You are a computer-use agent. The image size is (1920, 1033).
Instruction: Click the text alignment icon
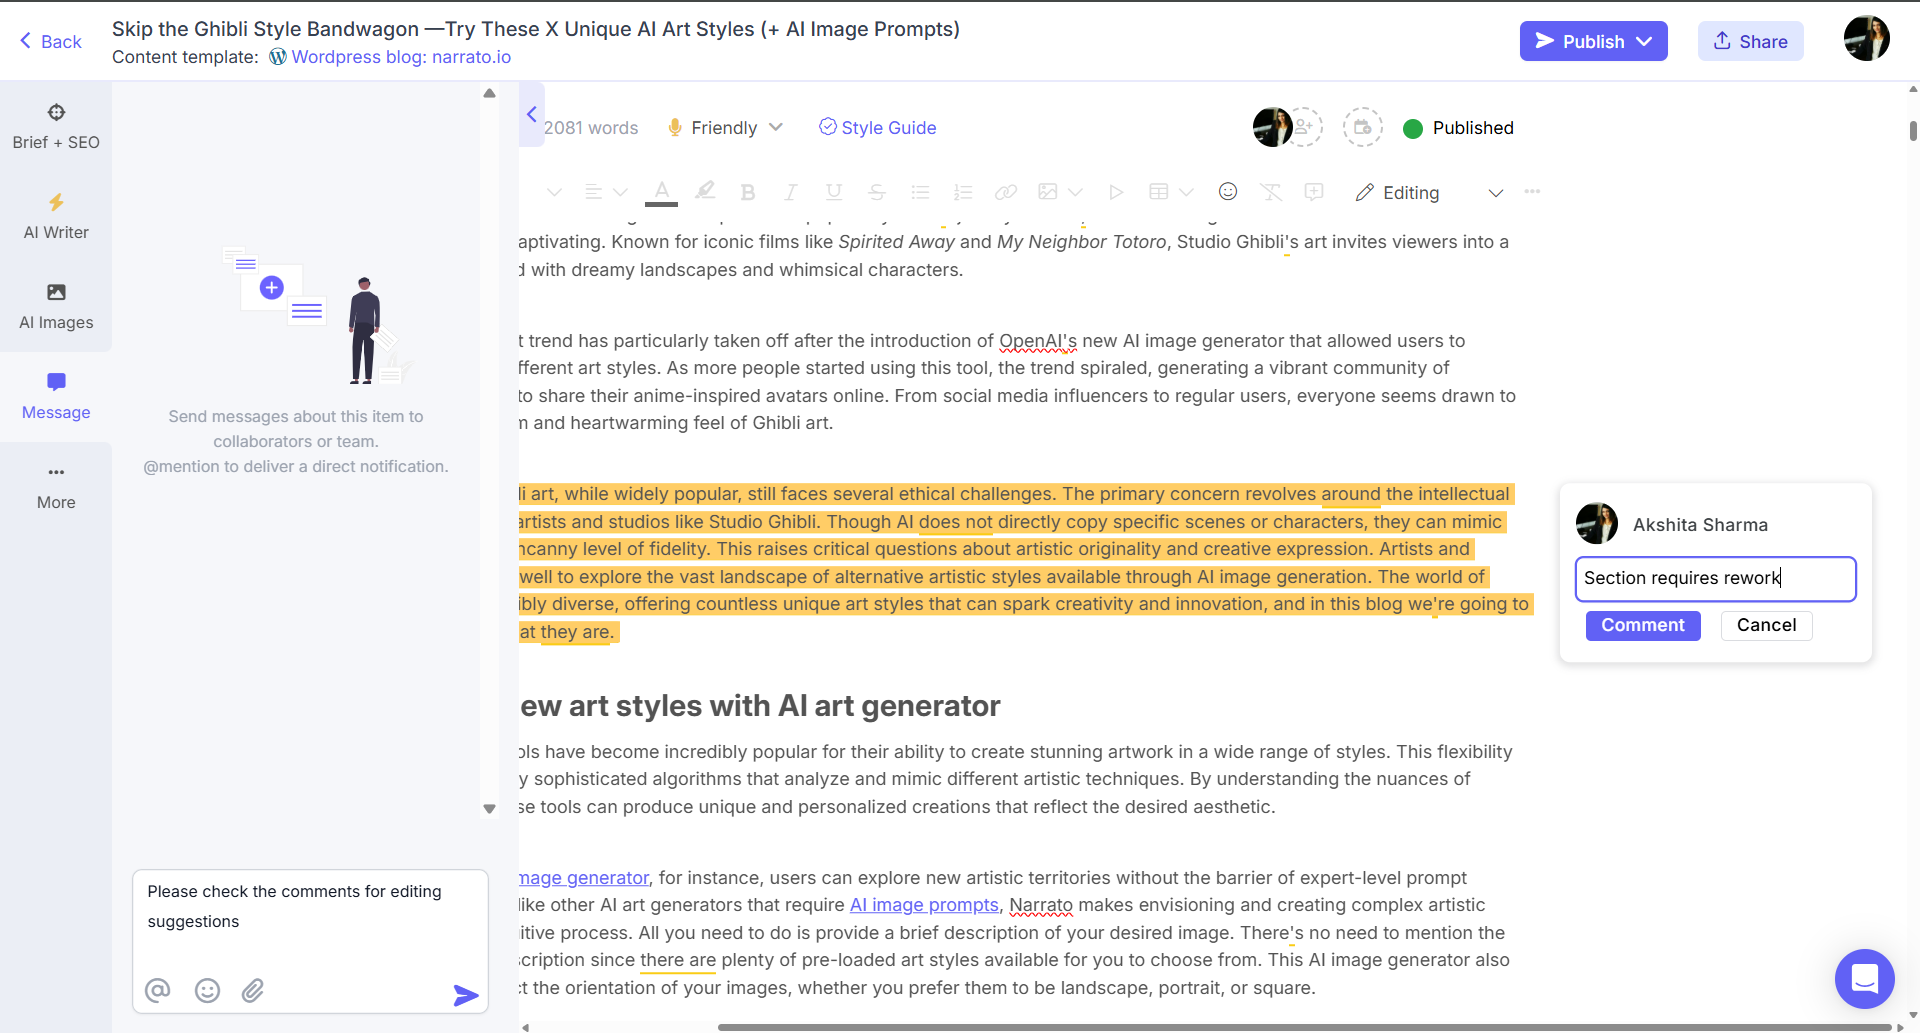tap(593, 192)
